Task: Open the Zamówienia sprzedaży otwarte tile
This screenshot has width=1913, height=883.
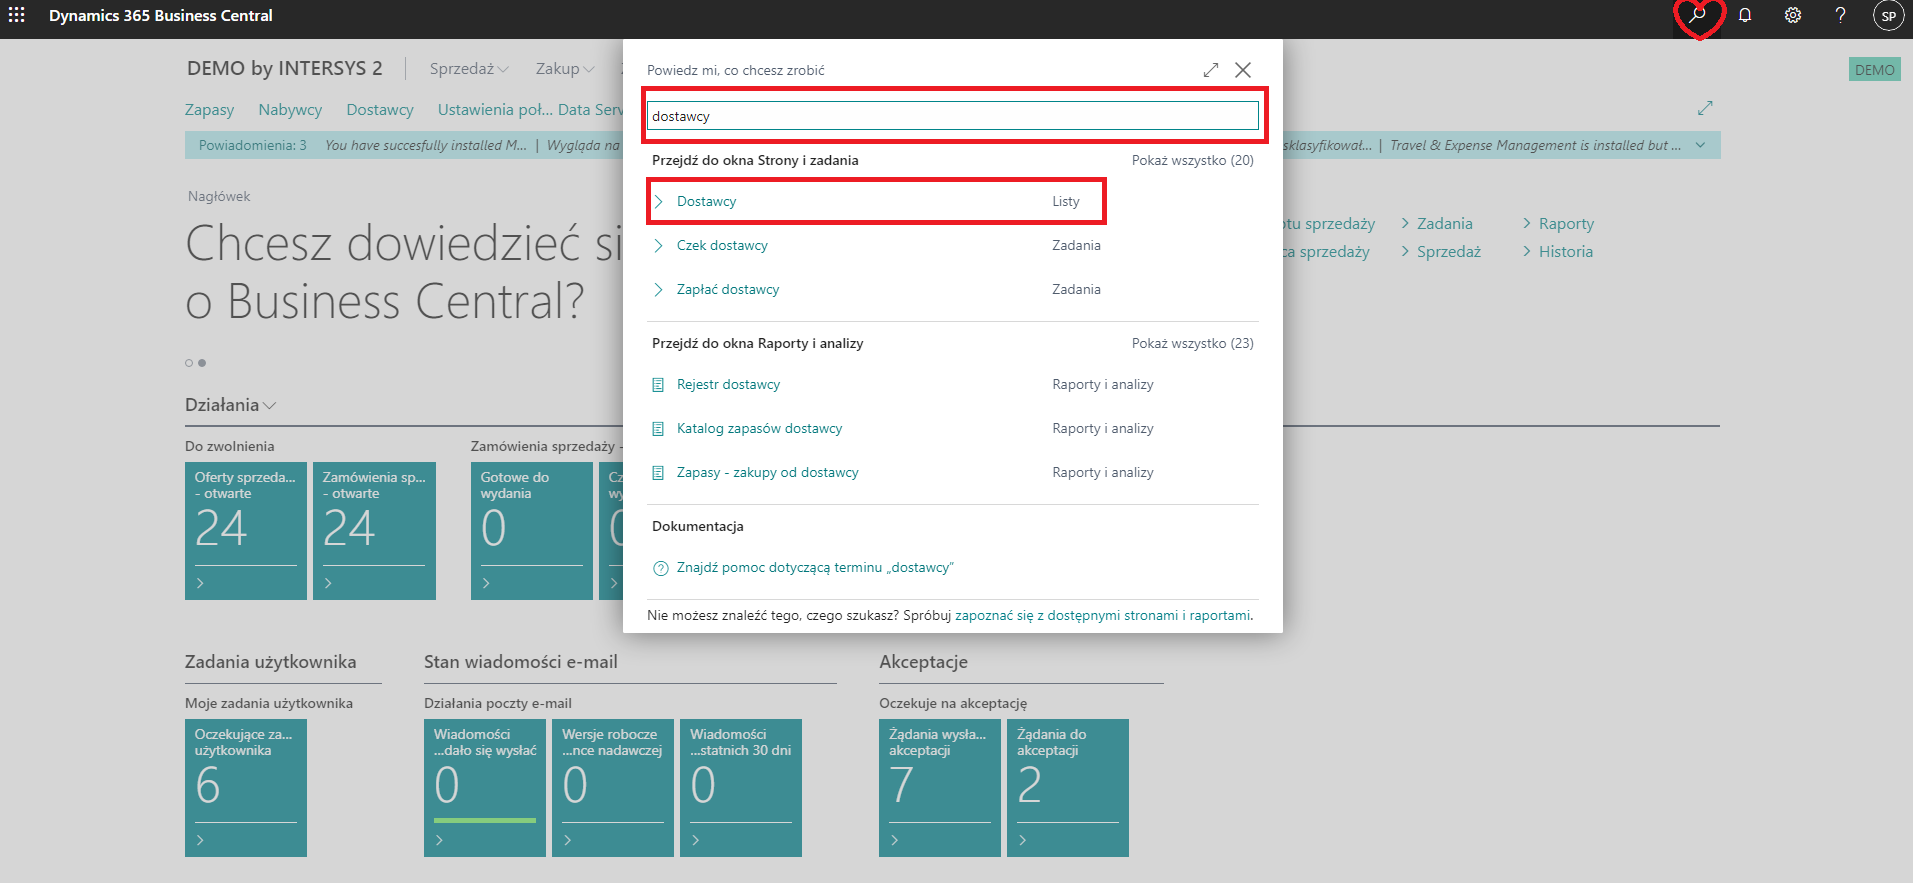Action: 374,531
